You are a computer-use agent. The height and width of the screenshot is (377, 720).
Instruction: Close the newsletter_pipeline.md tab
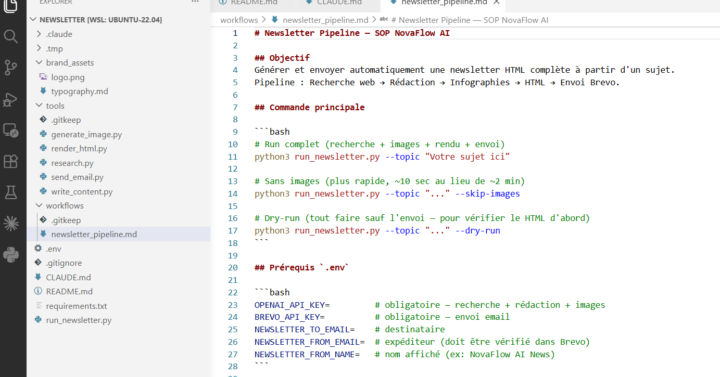click(x=496, y=2)
